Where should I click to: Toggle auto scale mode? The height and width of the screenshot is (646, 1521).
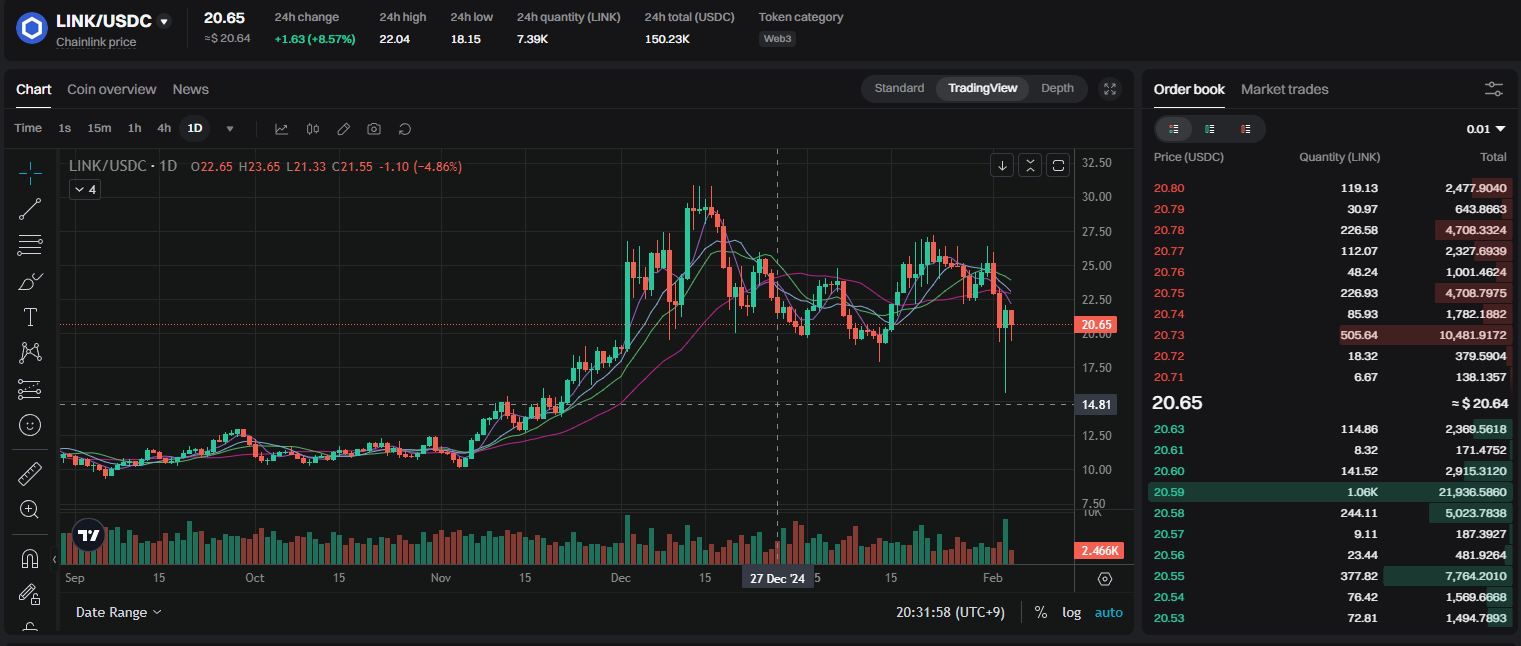(x=1108, y=612)
